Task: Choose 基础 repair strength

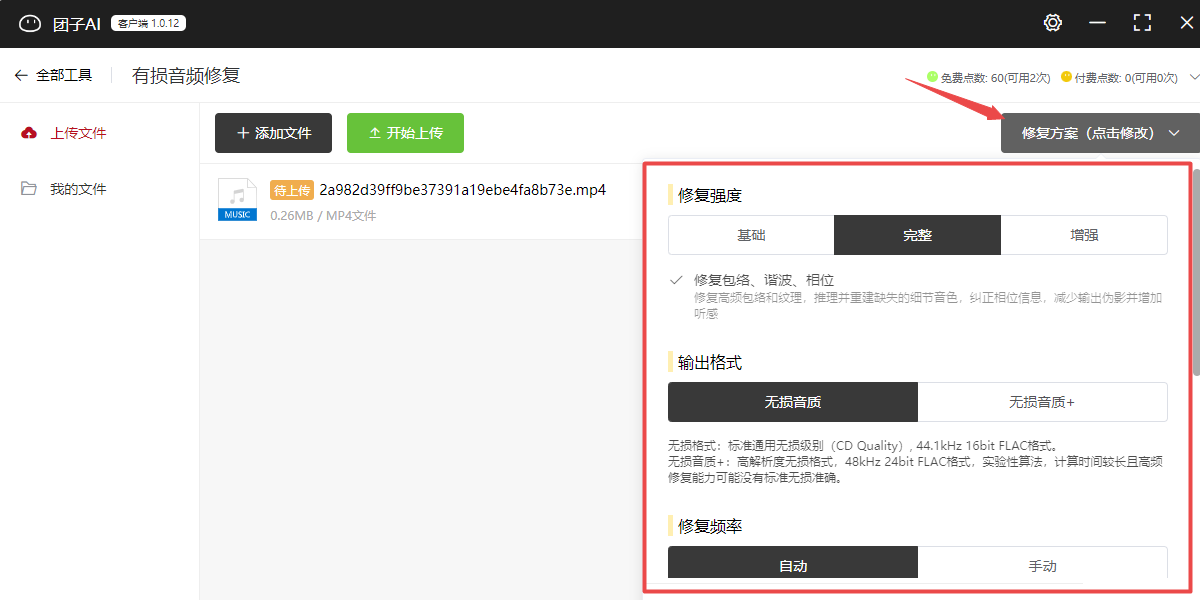Action: (x=751, y=235)
